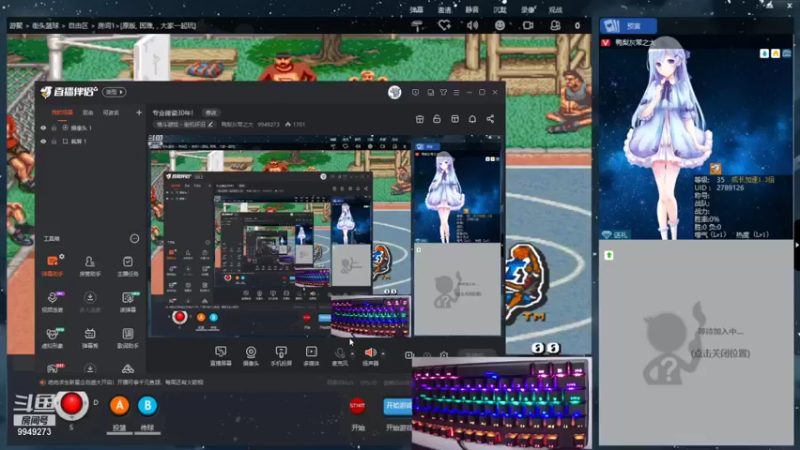Click the keyboard webcam preview thumbnail
Viewport: 800px width, 450px height.
point(501,403)
